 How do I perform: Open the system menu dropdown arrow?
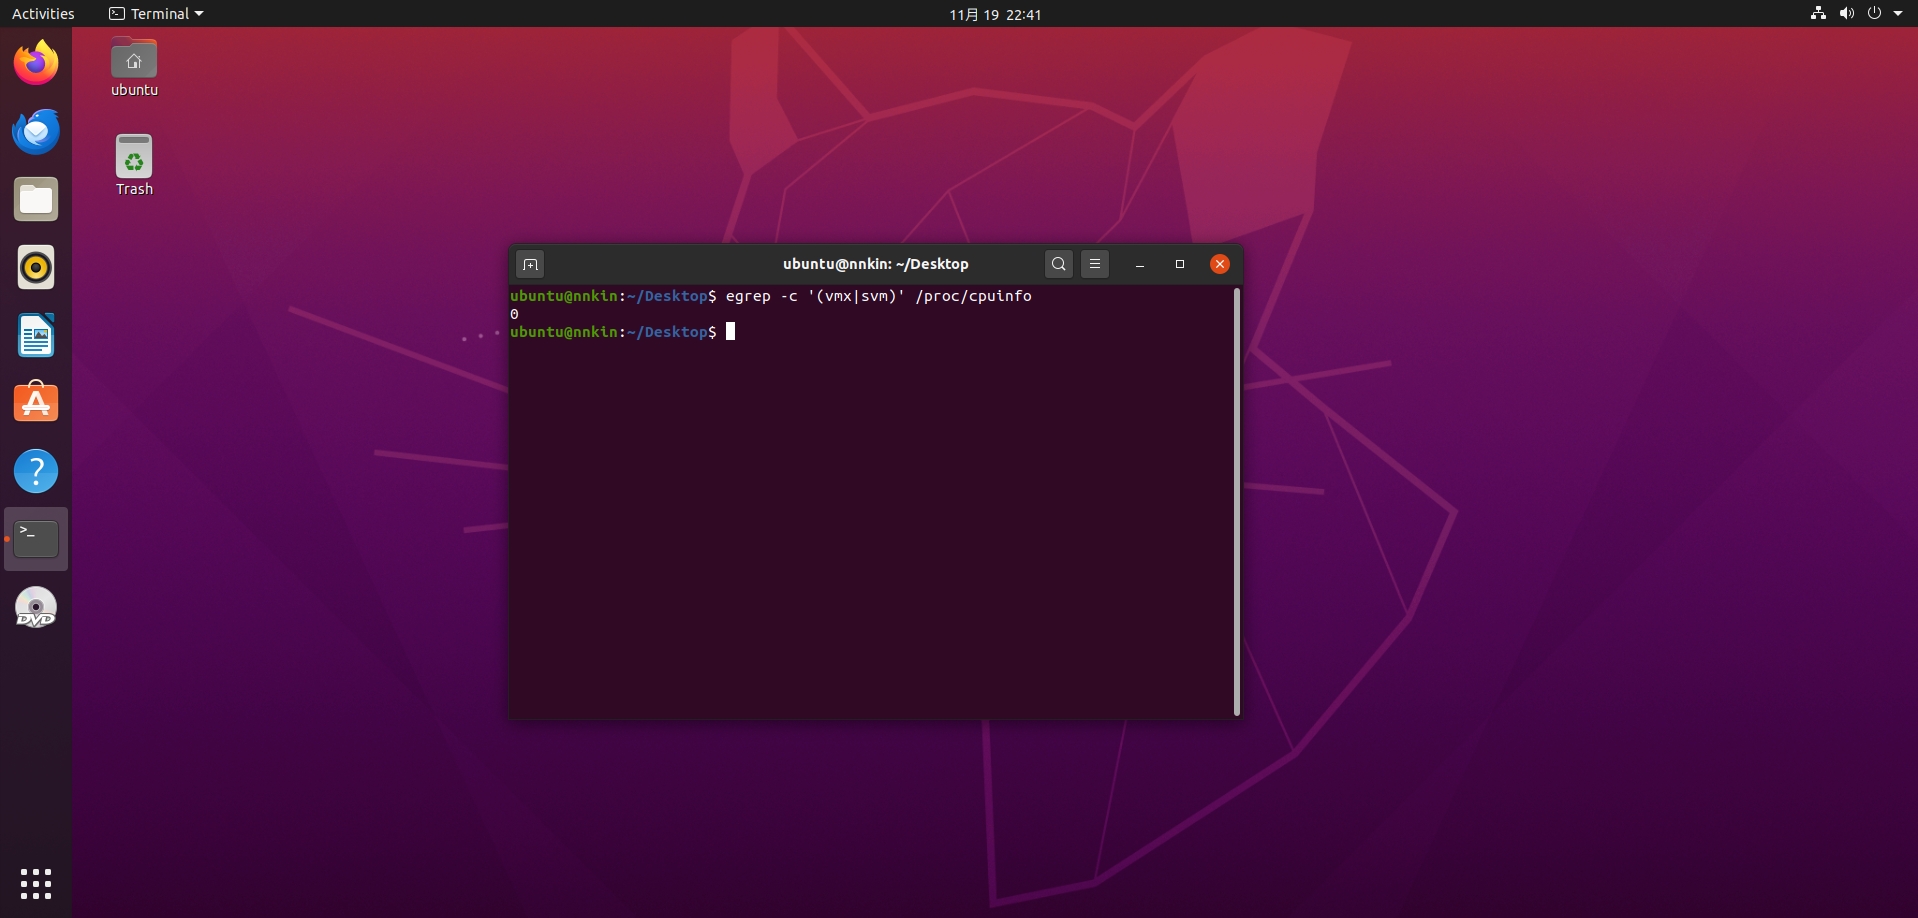1898,14
